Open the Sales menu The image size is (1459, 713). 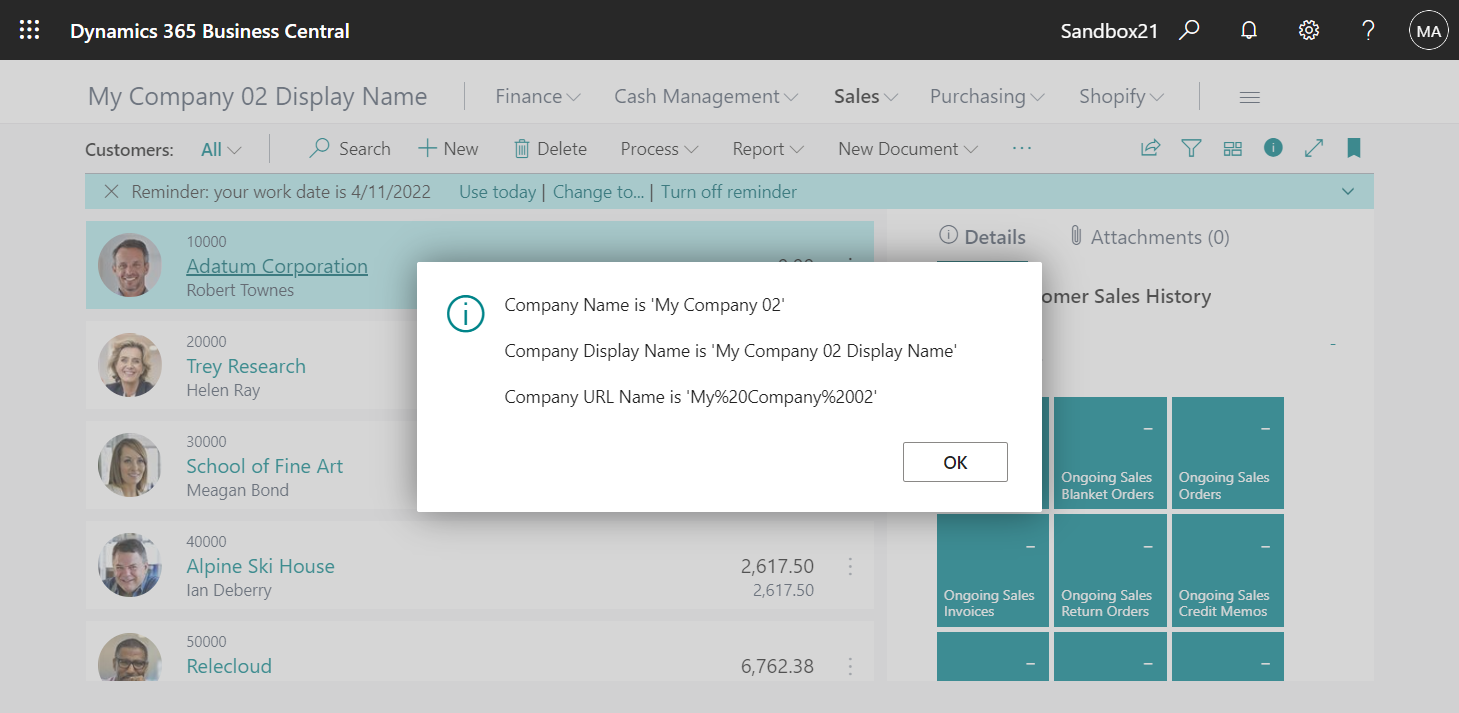[864, 95]
